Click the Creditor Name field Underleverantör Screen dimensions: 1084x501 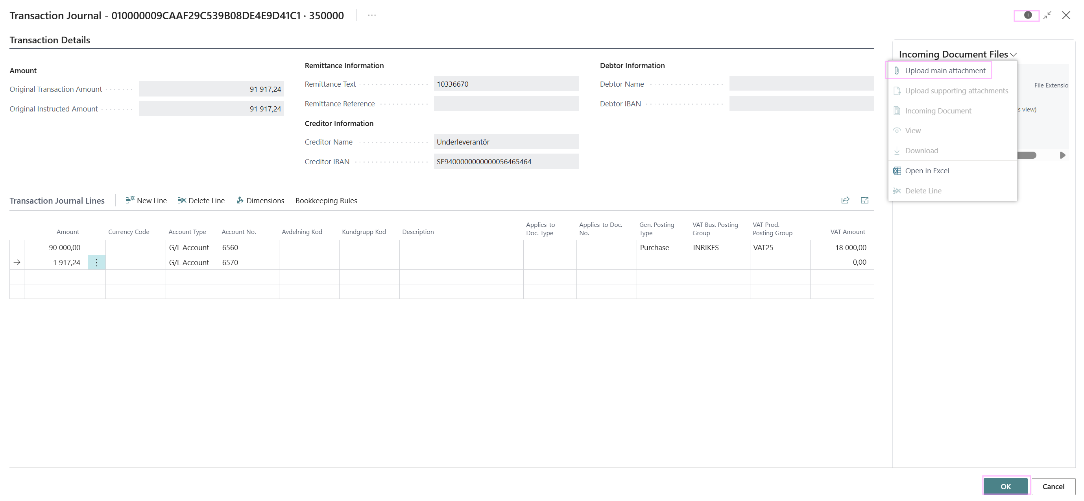click(506, 142)
